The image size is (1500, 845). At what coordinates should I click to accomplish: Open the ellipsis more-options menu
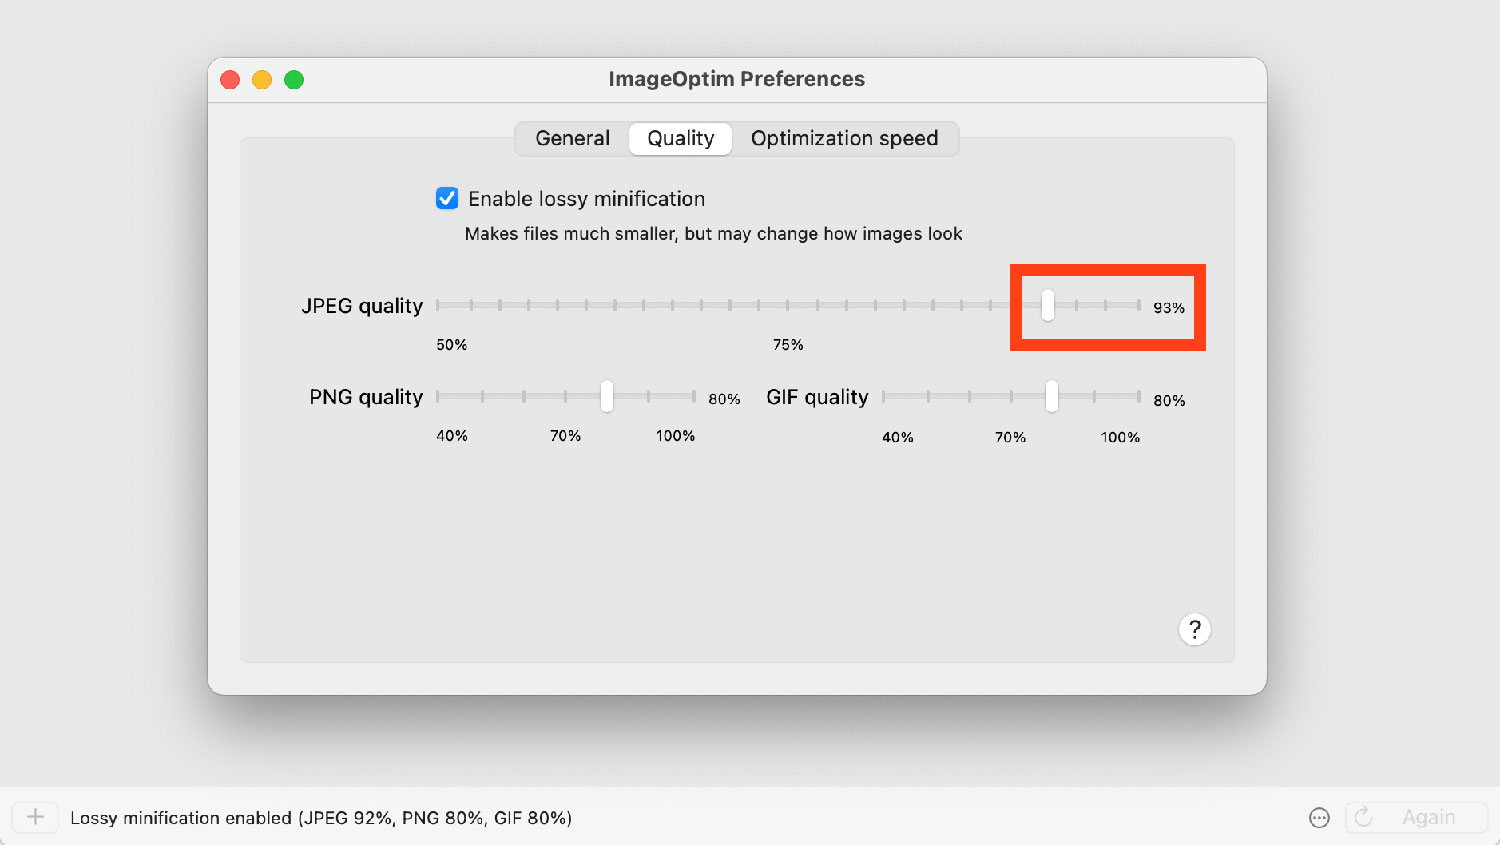click(x=1319, y=818)
